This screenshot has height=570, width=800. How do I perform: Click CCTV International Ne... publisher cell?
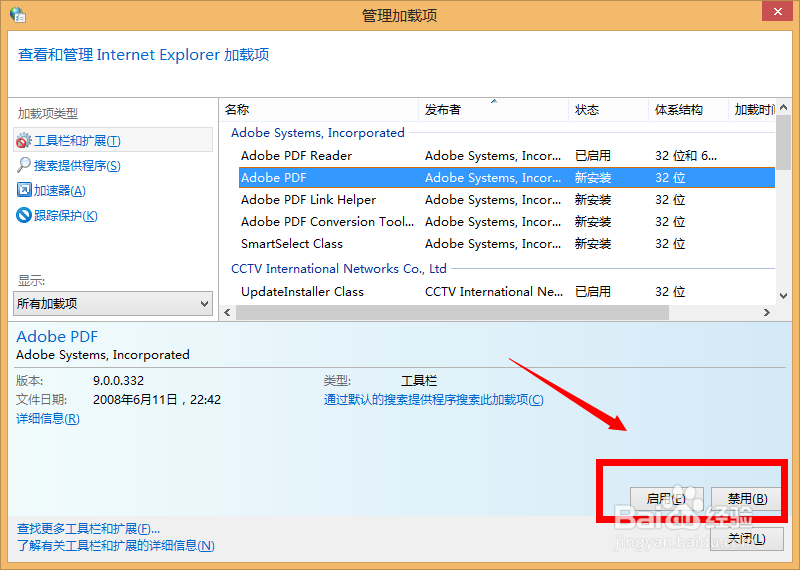tap(494, 291)
